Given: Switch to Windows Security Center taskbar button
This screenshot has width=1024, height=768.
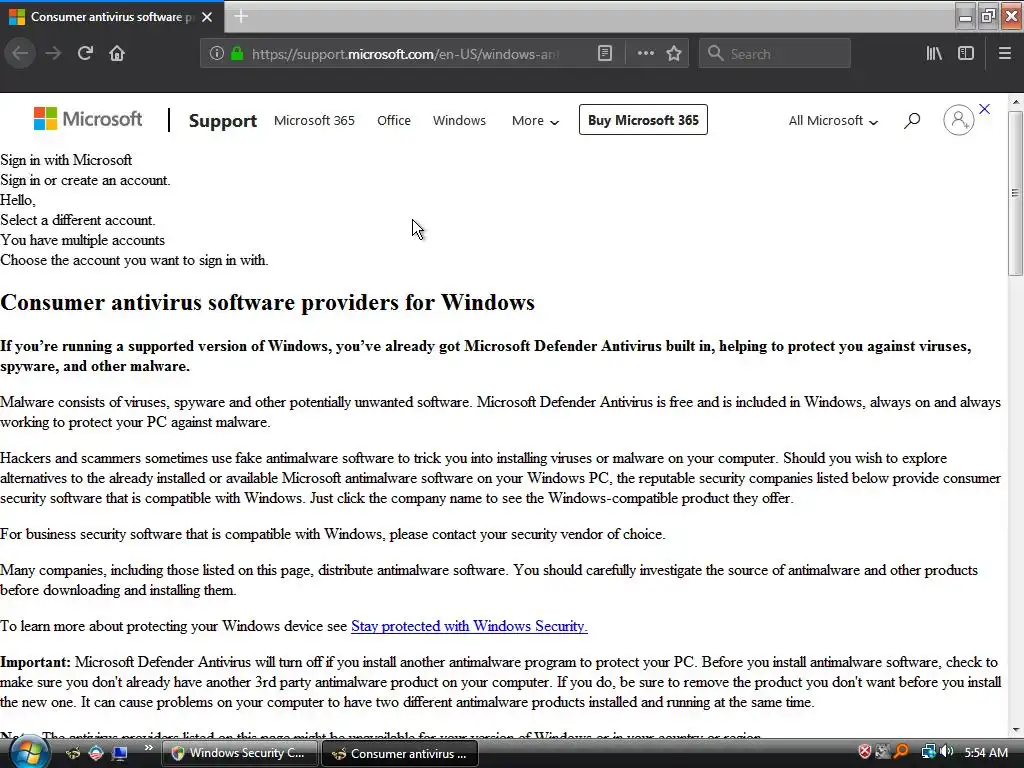Looking at the screenshot, I should 239,753.
